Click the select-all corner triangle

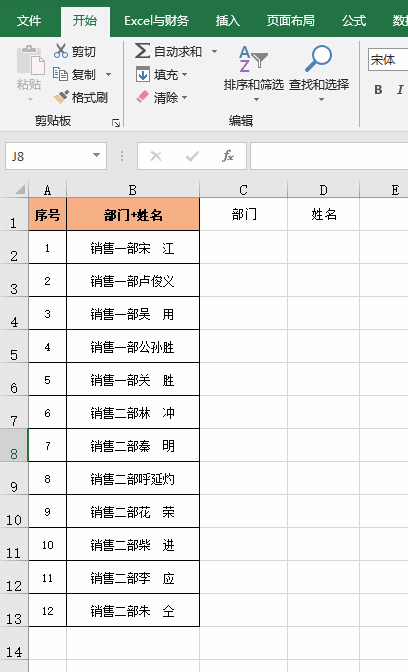coord(20,189)
